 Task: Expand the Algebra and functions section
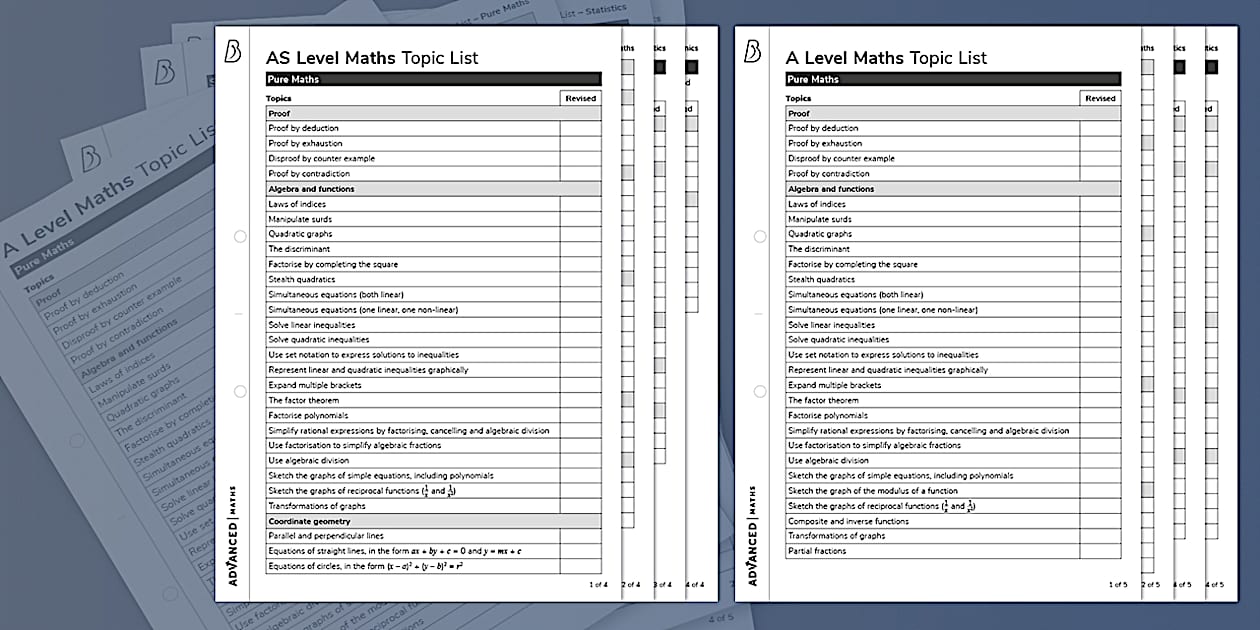[x=433, y=189]
